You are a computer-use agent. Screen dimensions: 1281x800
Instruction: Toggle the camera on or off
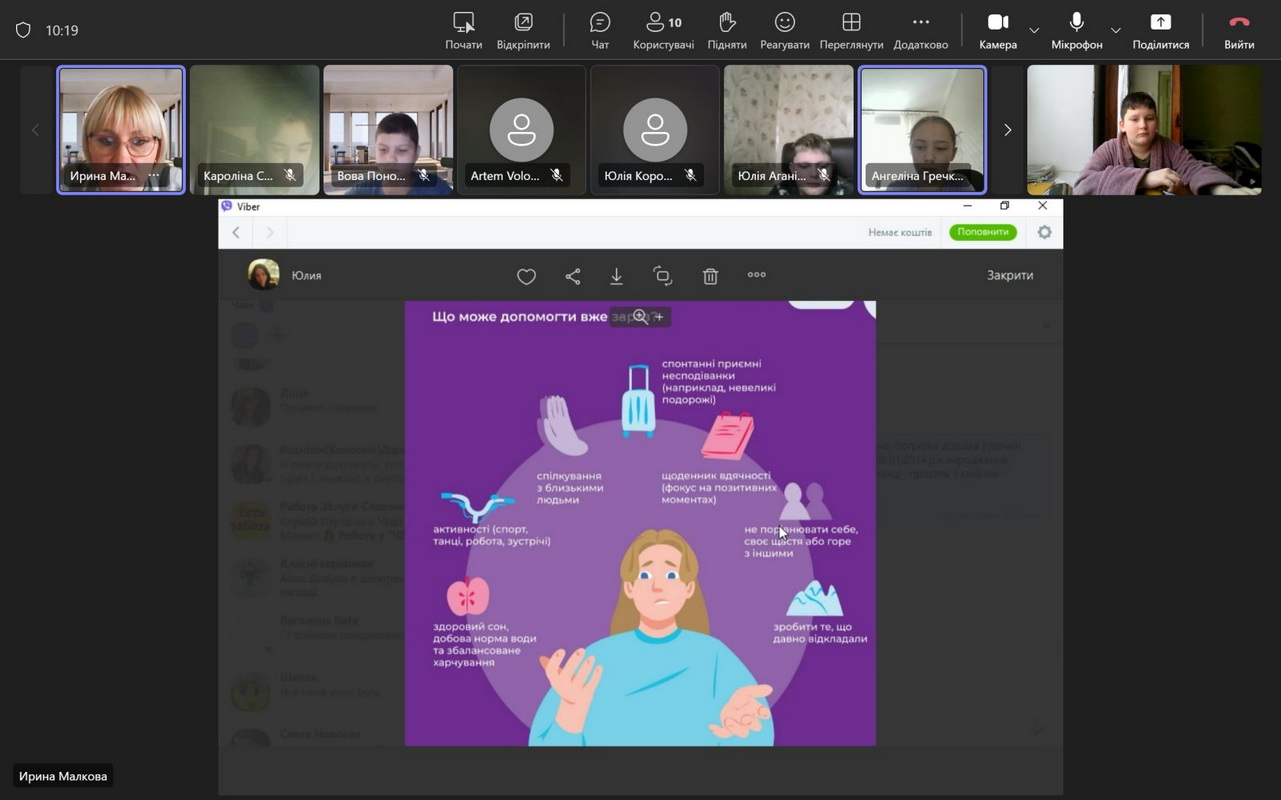997,30
